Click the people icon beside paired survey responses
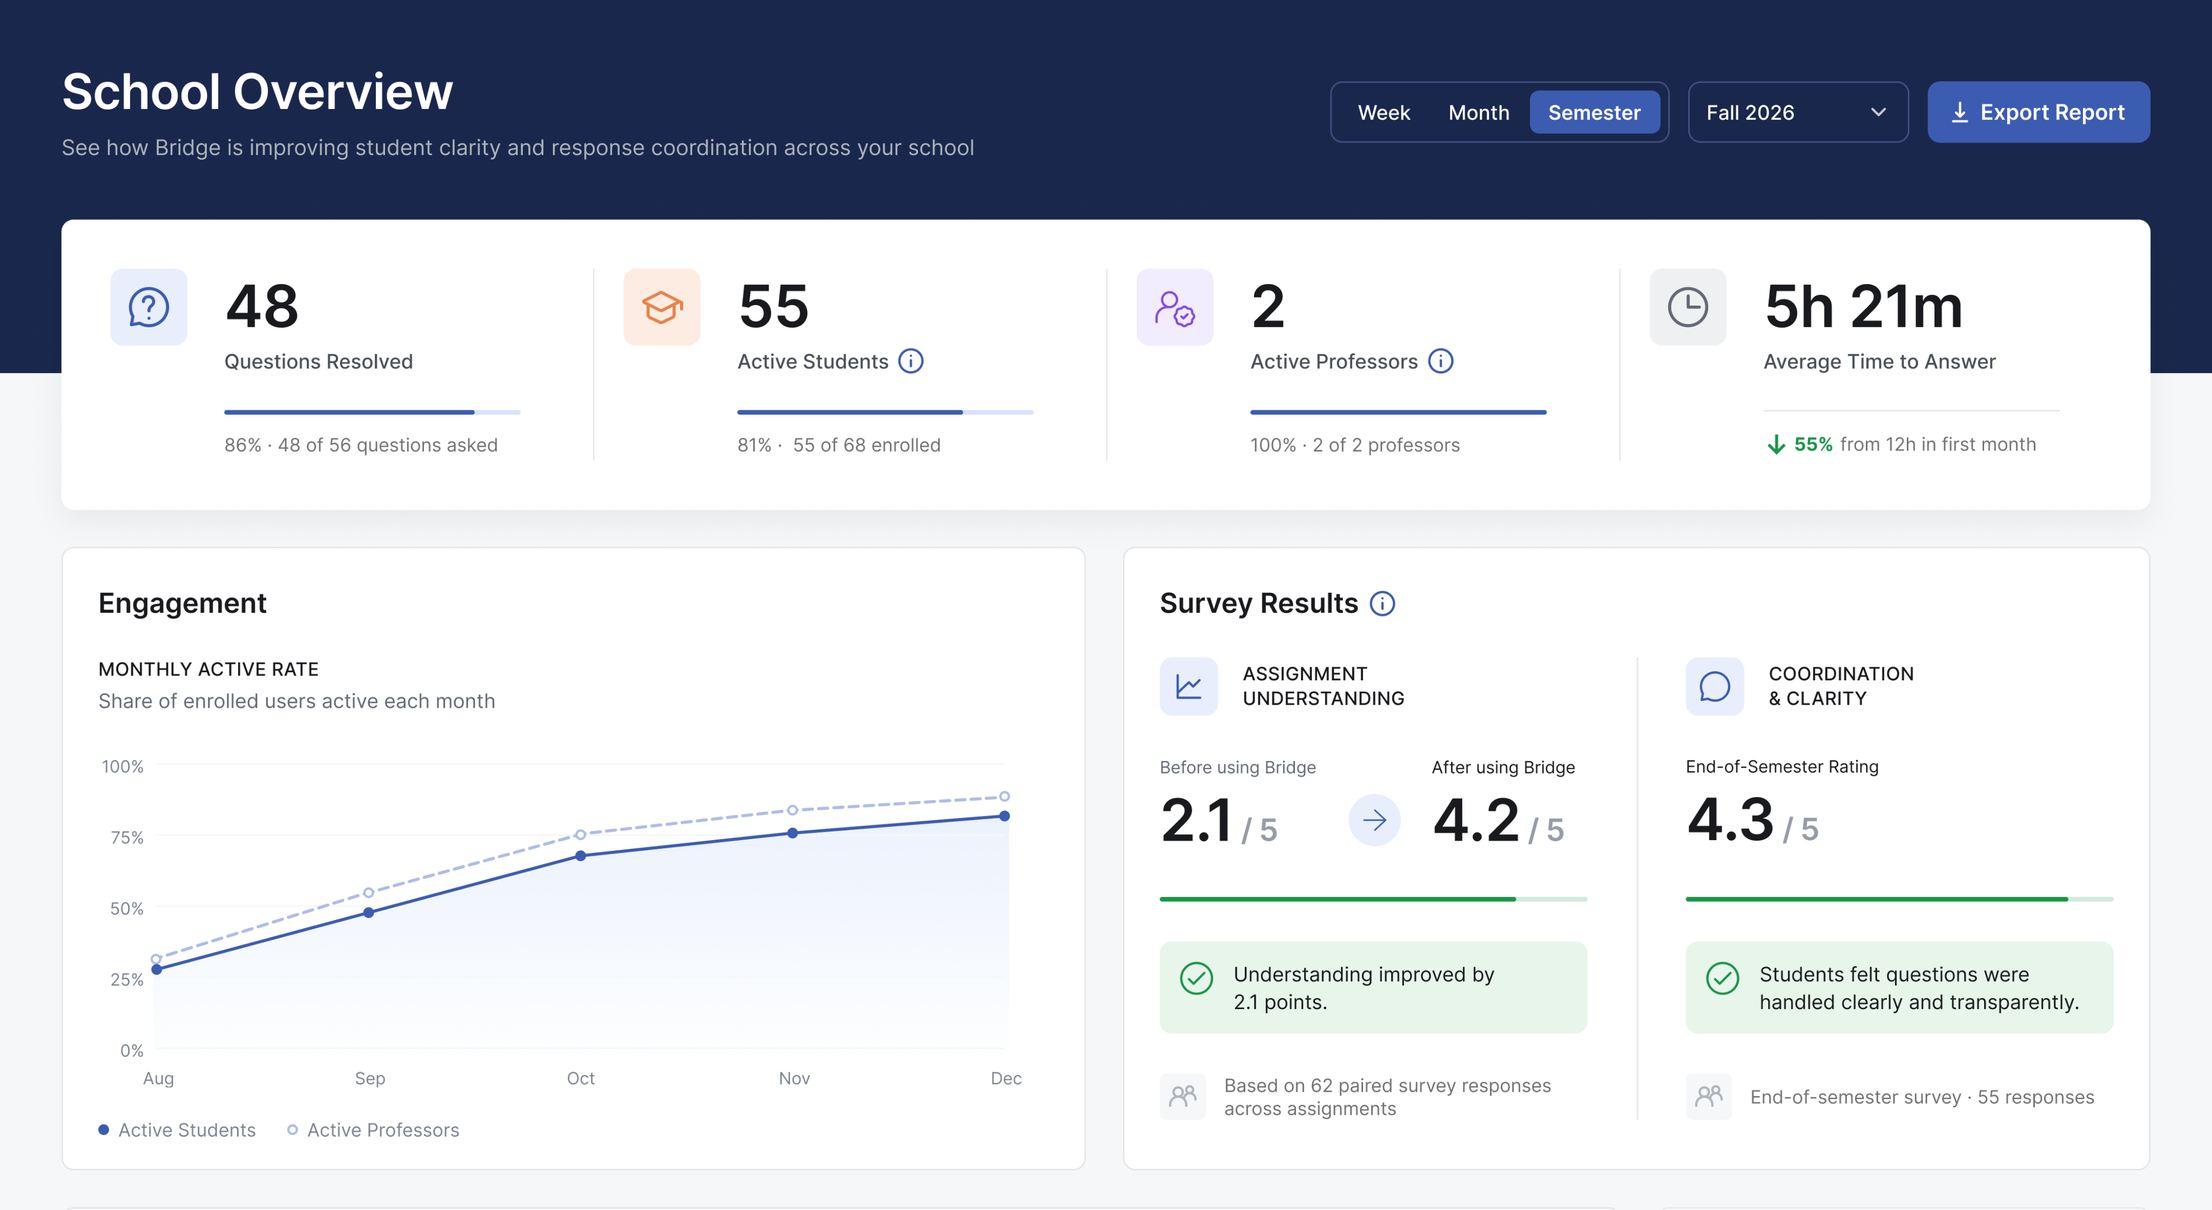The height and width of the screenshot is (1210, 2212). 1183,1096
